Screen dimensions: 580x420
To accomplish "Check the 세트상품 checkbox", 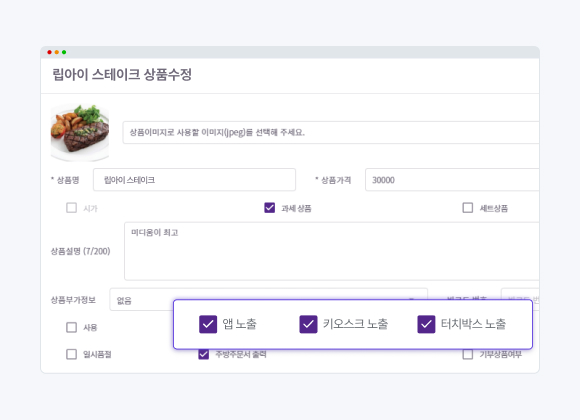I will coord(468,208).
